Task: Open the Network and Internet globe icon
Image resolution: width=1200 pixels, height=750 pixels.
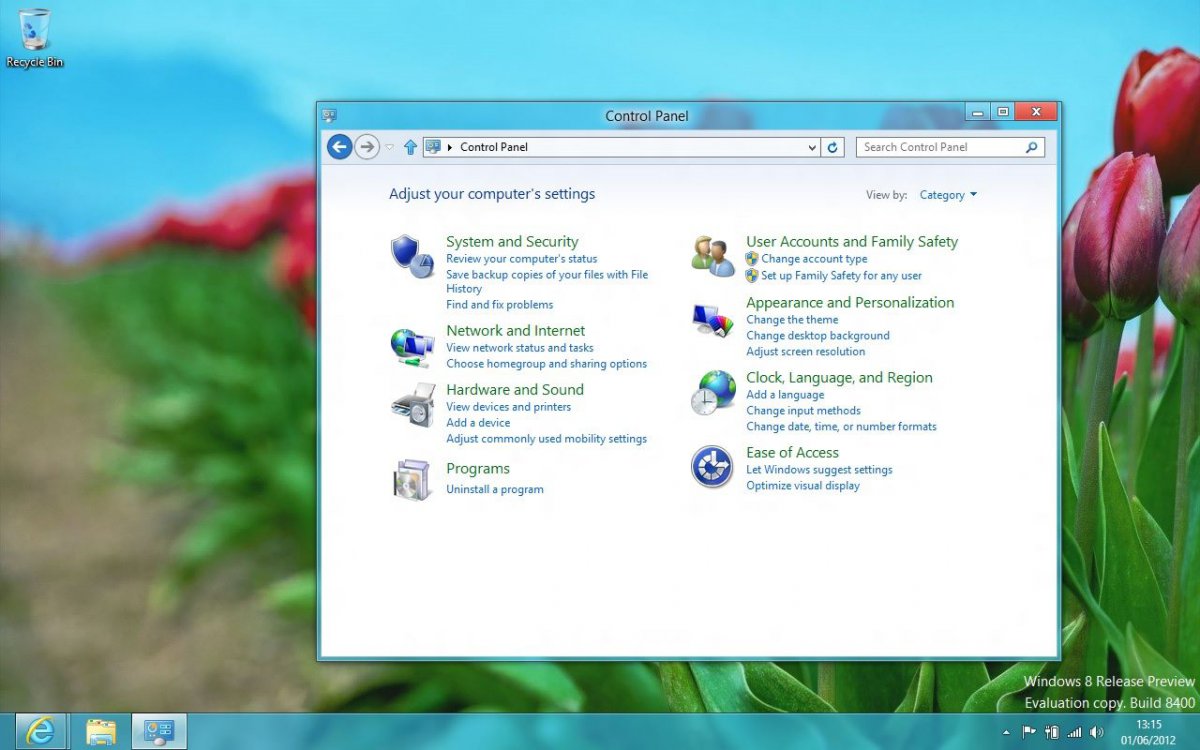Action: coord(411,347)
